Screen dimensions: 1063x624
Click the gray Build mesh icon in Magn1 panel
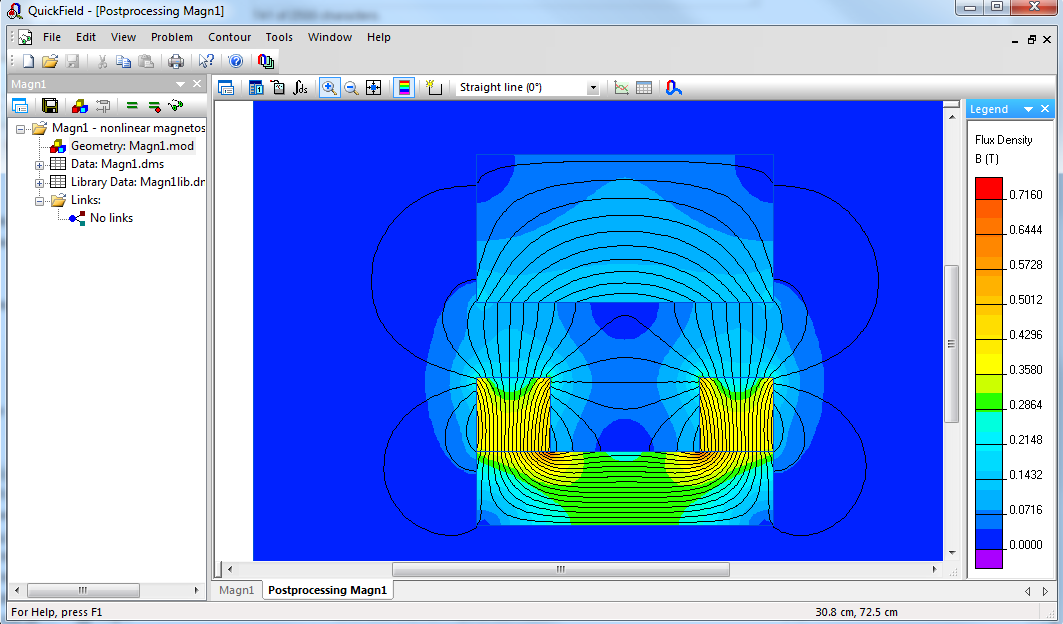pyautogui.click(x=102, y=106)
